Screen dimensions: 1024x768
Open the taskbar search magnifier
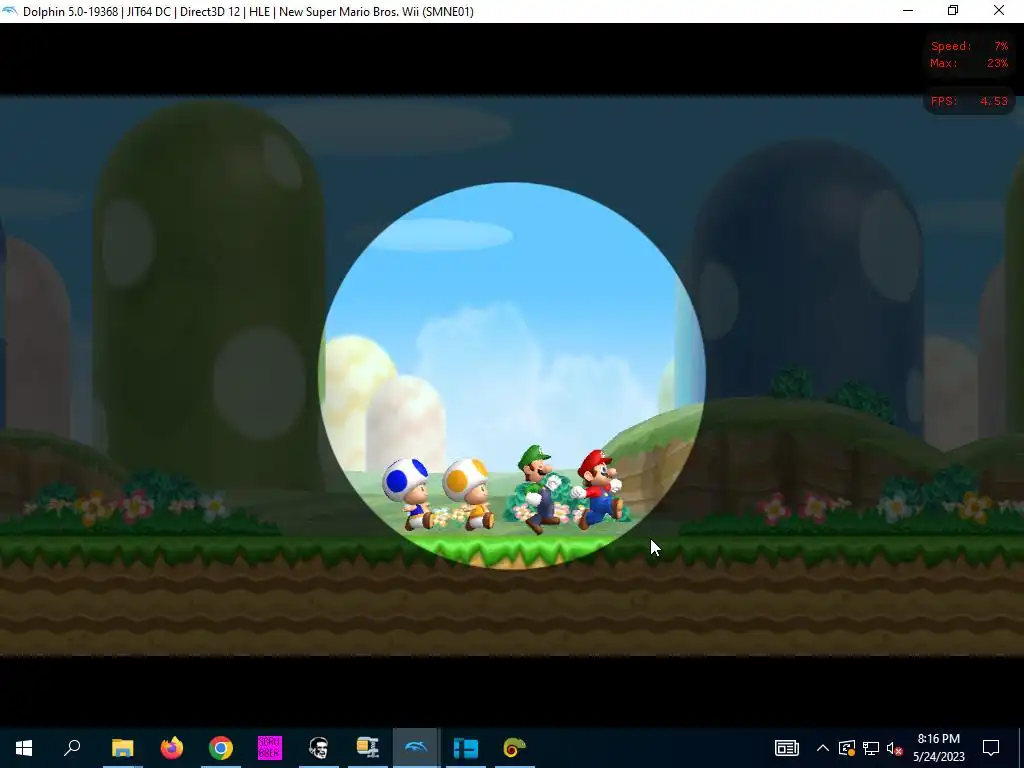[72, 748]
